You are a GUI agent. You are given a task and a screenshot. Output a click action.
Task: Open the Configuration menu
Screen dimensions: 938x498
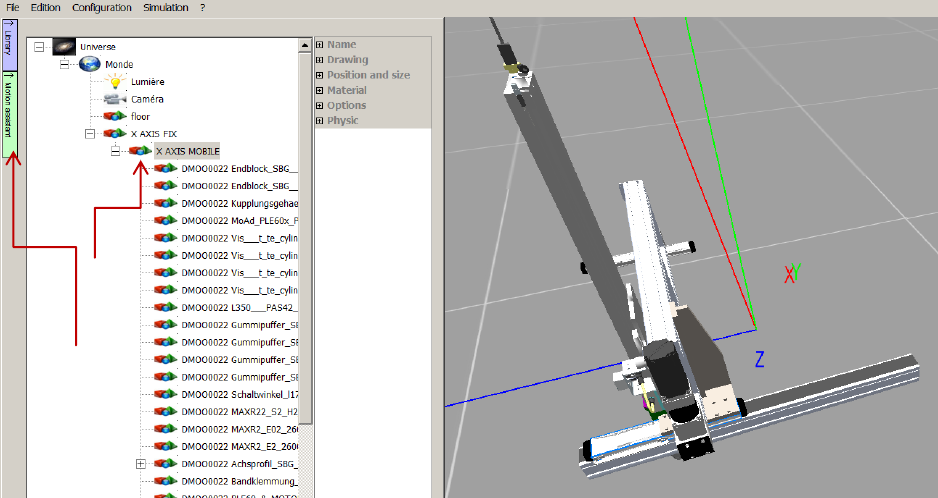(102, 7)
